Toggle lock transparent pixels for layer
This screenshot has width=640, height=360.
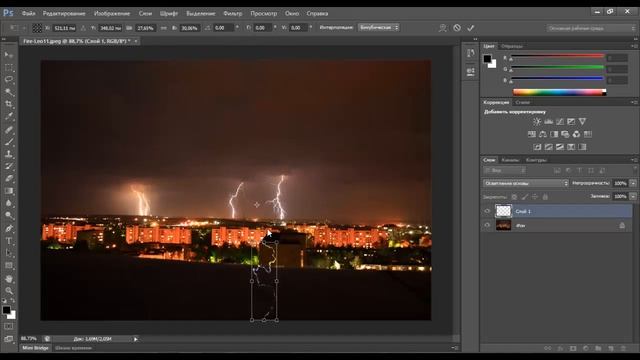[x=514, y=197]
